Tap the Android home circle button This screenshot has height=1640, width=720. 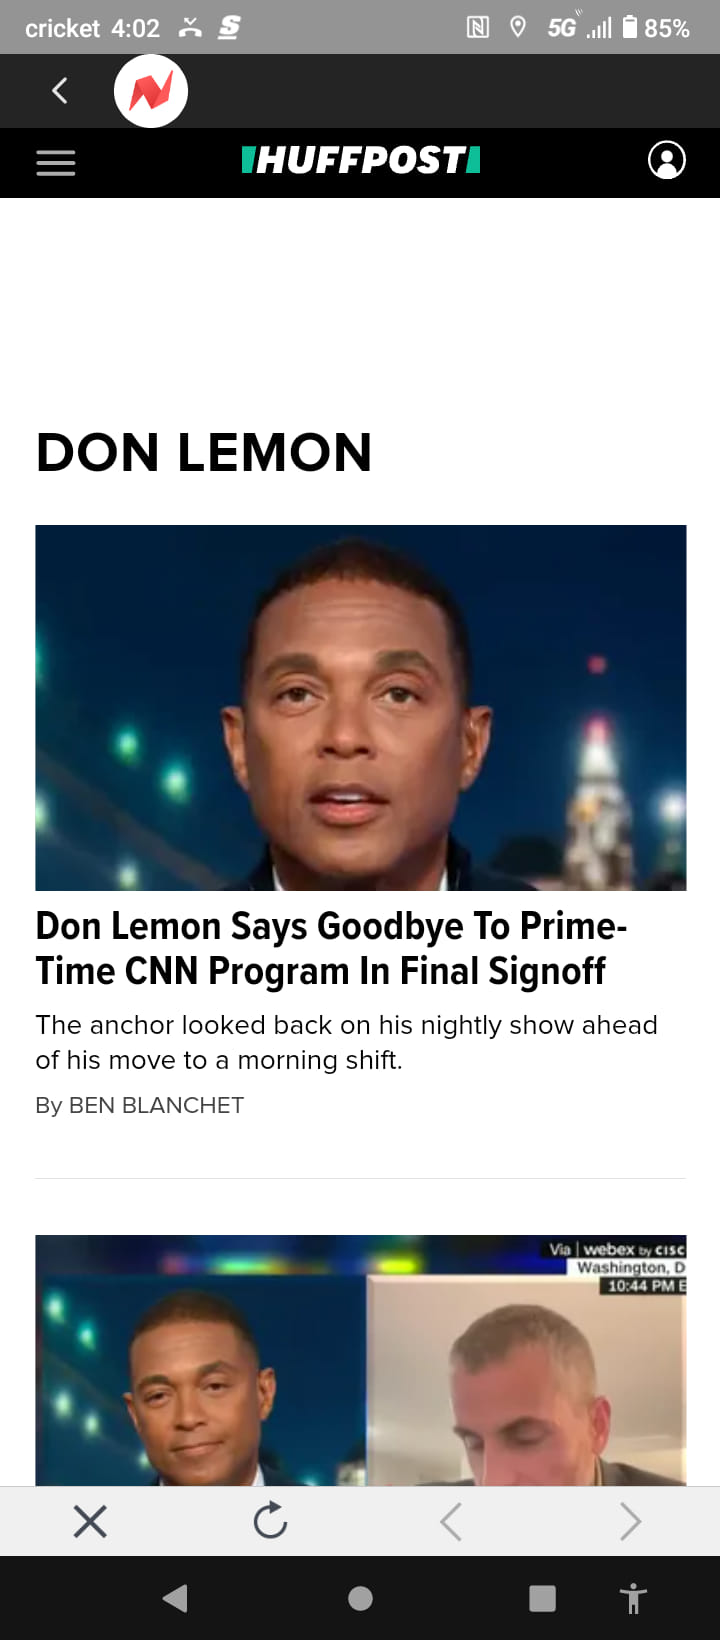click(360, 1598)
